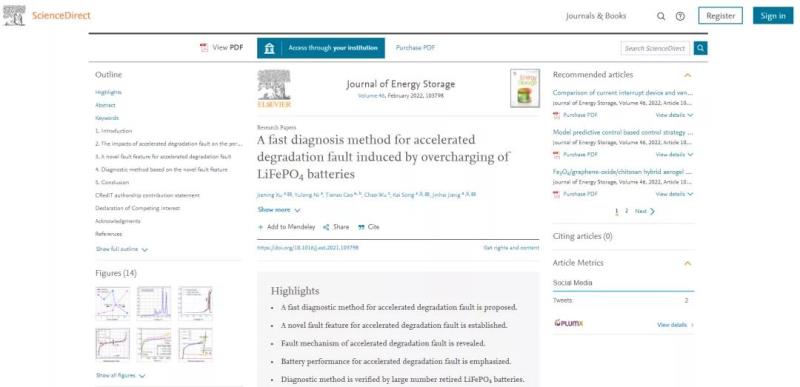Click the blue search submit button icon

pos(701,48)
